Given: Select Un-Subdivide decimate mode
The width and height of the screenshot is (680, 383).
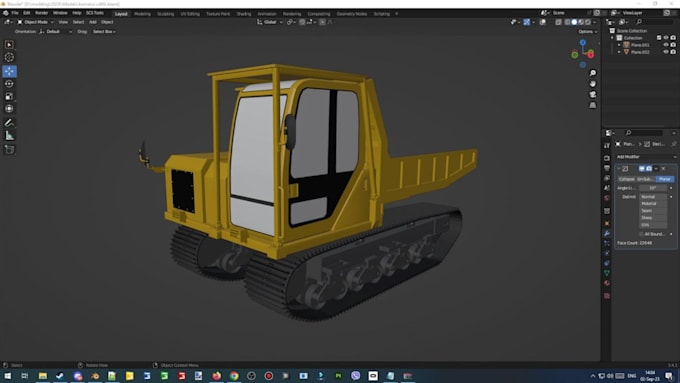Looking at the screenshot, I should pyautogui.click(x=645, y=179).
